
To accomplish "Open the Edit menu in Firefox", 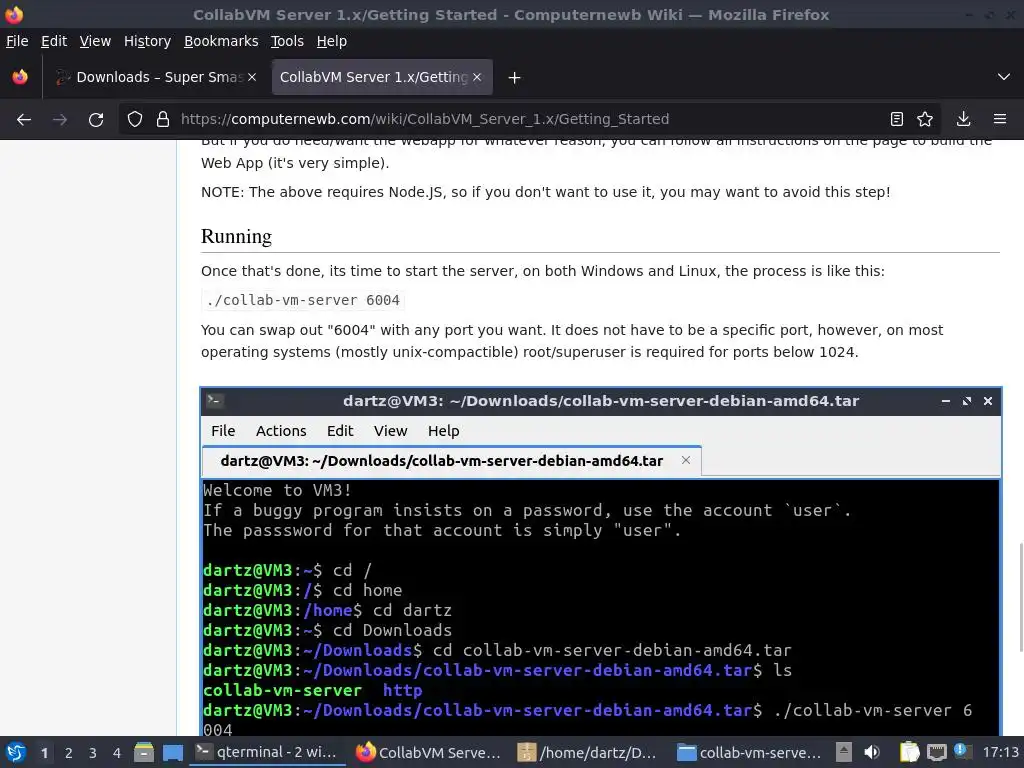I will 54,41.
